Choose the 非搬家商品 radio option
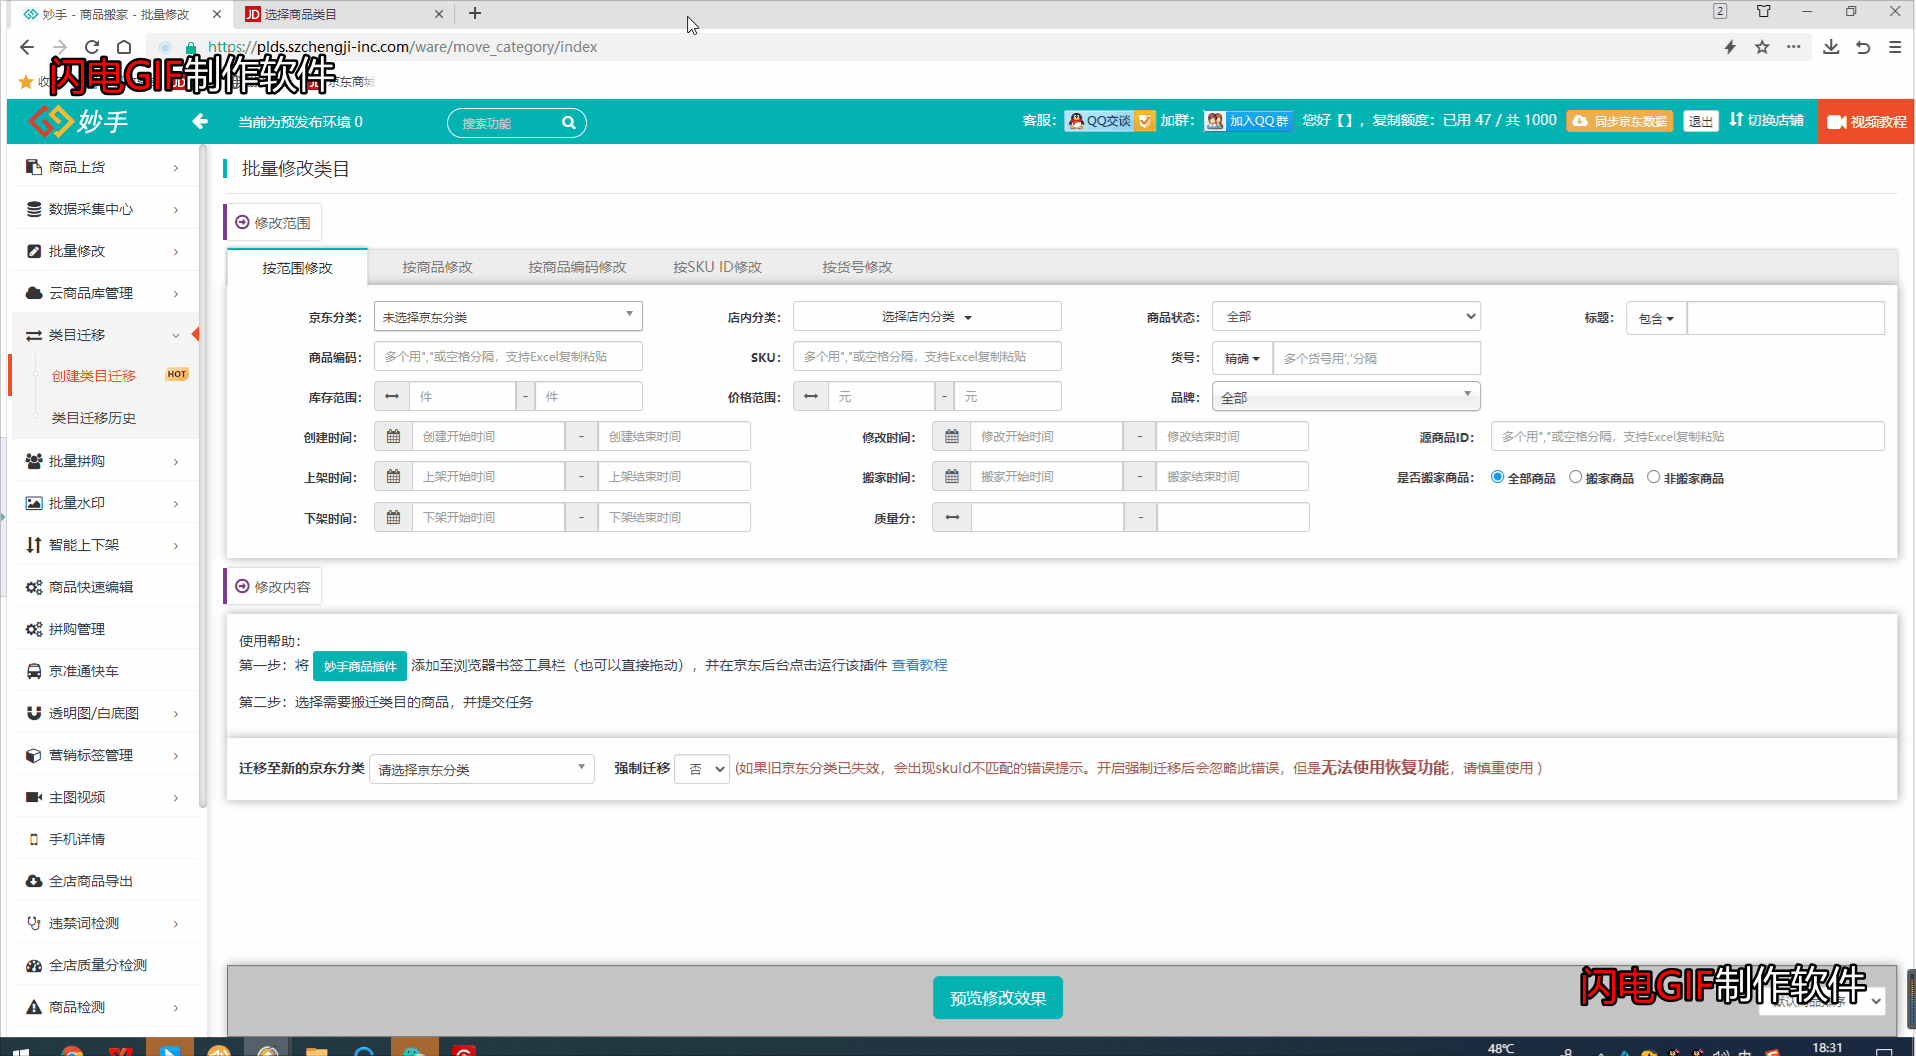This screenshot has width=1916, height=1056. click(1653, 477)
